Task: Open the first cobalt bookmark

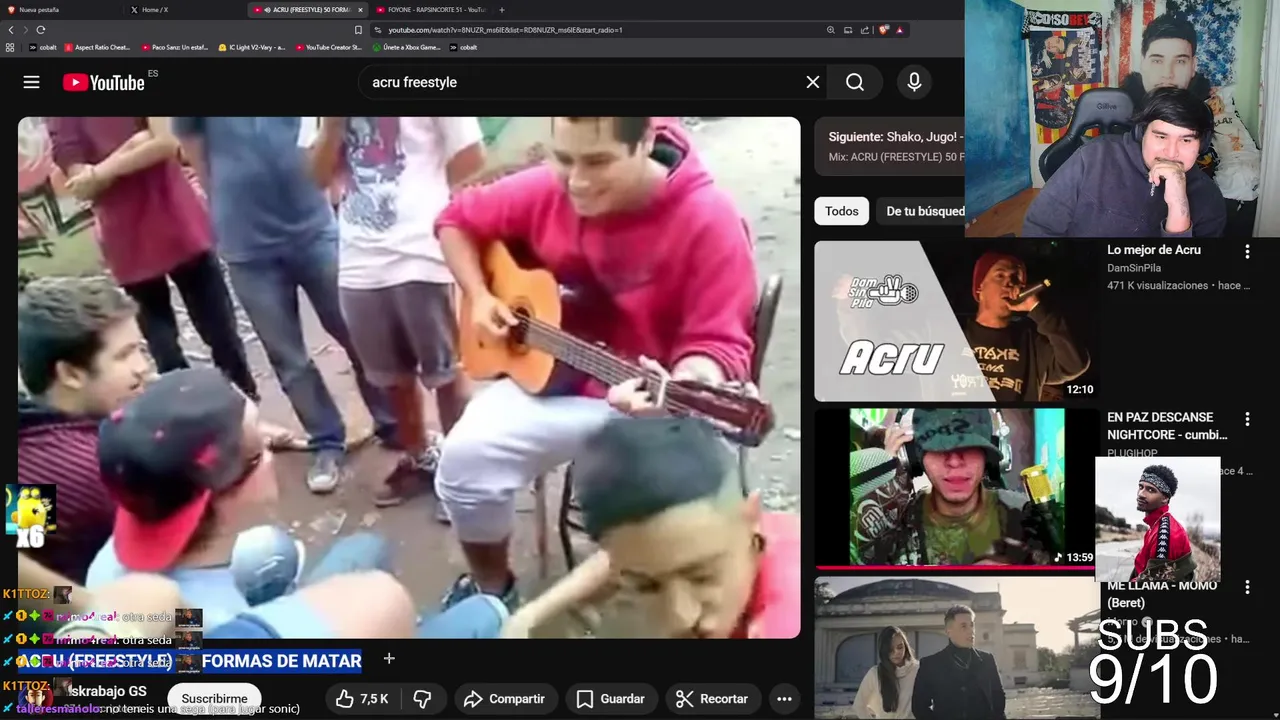Action: [x=42, y=47]
